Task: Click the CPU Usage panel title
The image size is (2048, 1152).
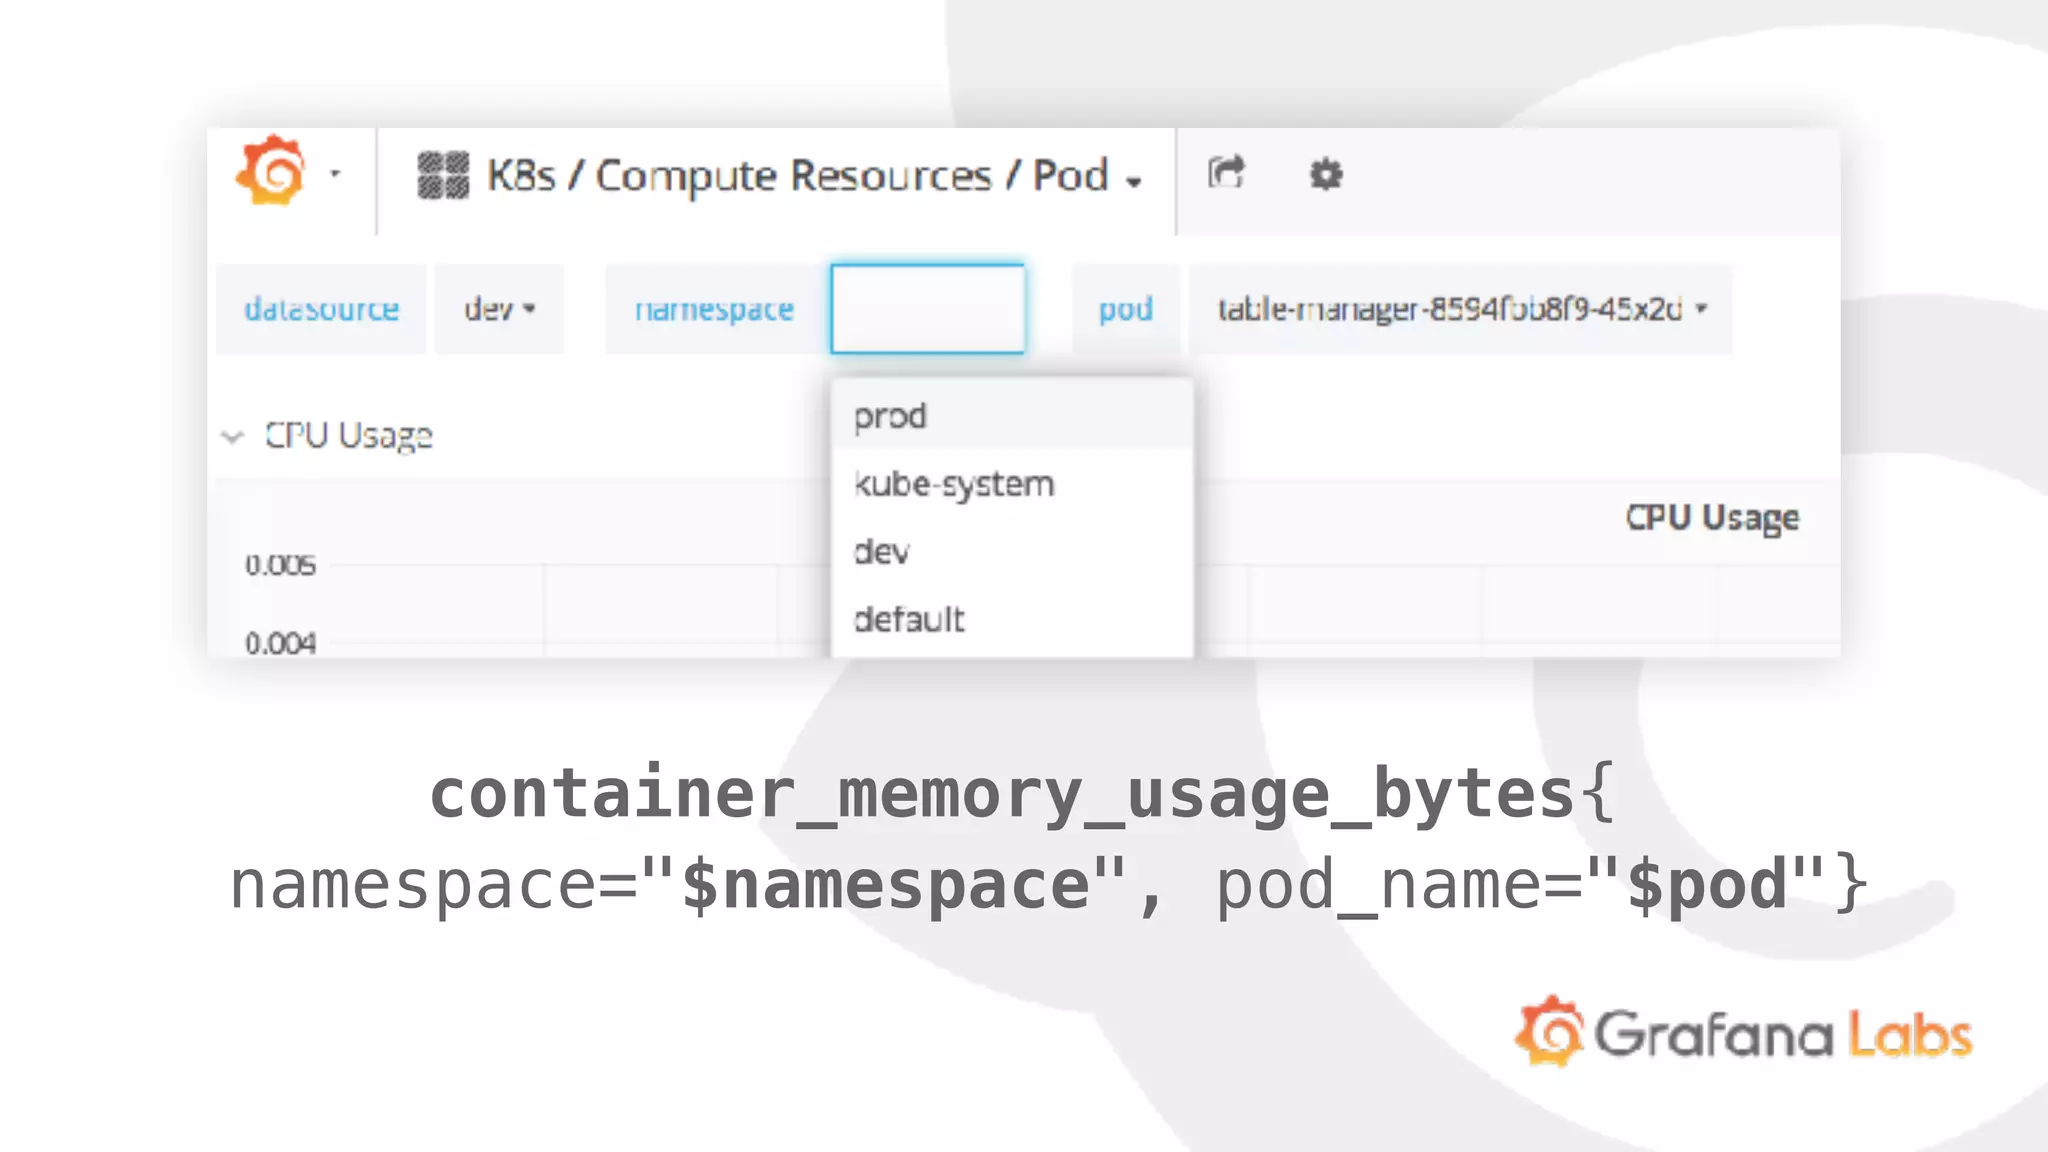Action: [1712, 518]
